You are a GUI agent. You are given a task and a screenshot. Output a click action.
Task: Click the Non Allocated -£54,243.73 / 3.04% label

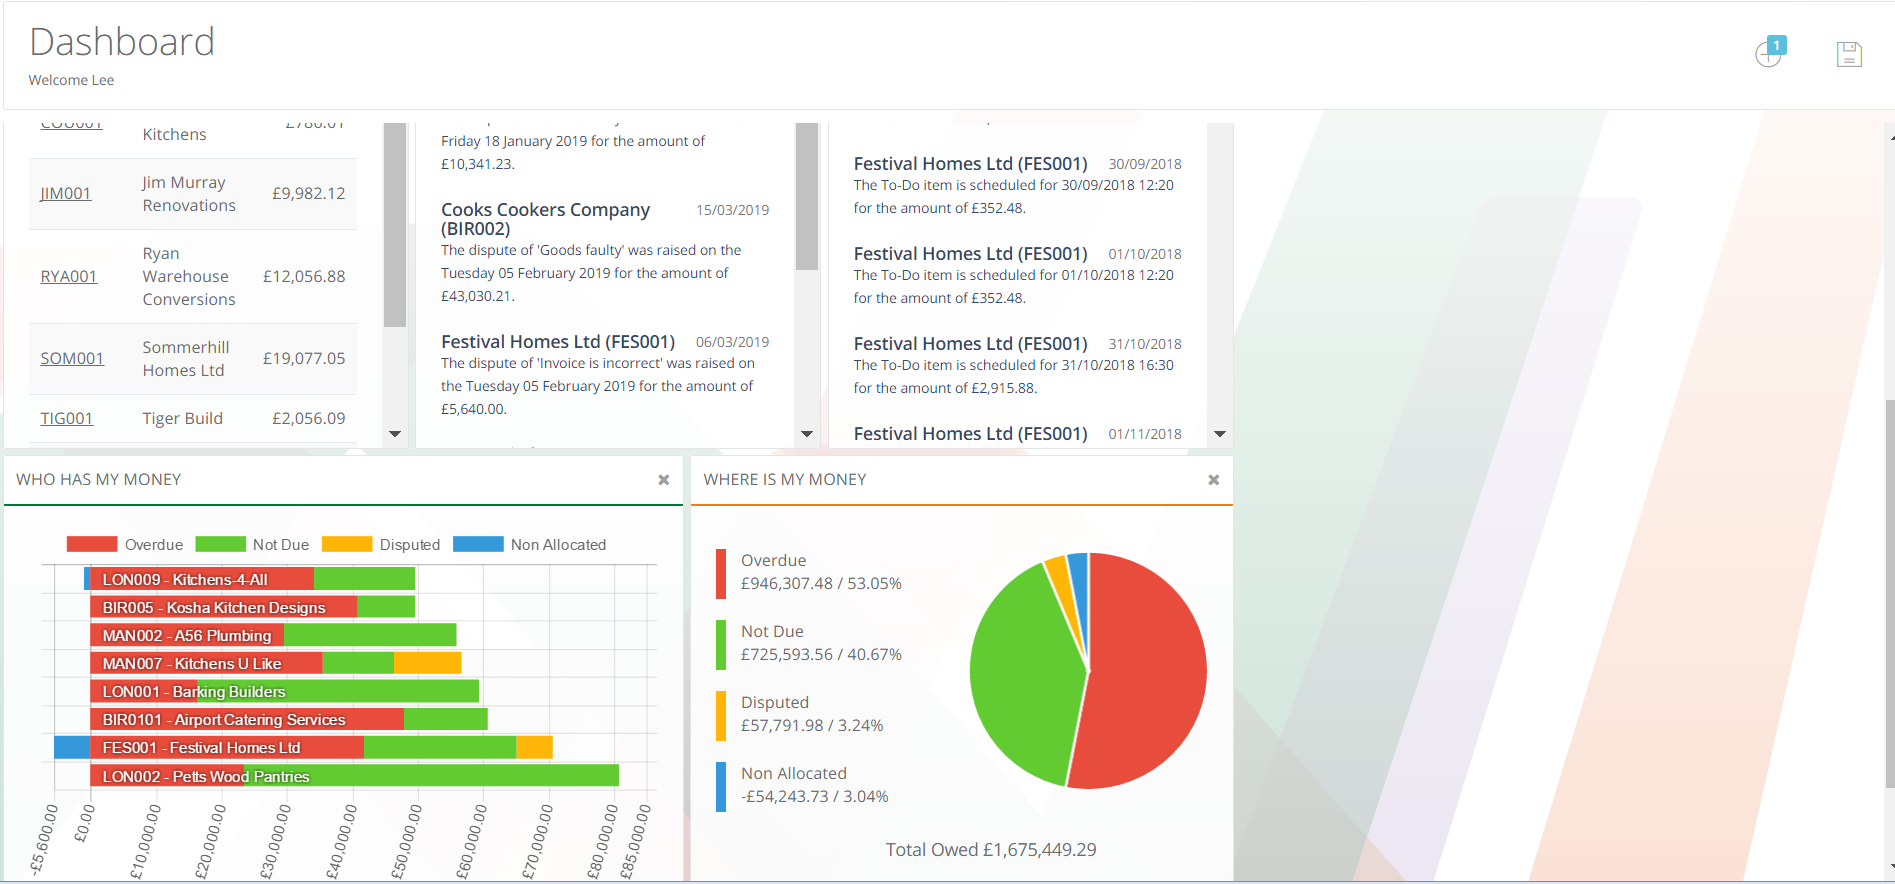tap(815, 785)
